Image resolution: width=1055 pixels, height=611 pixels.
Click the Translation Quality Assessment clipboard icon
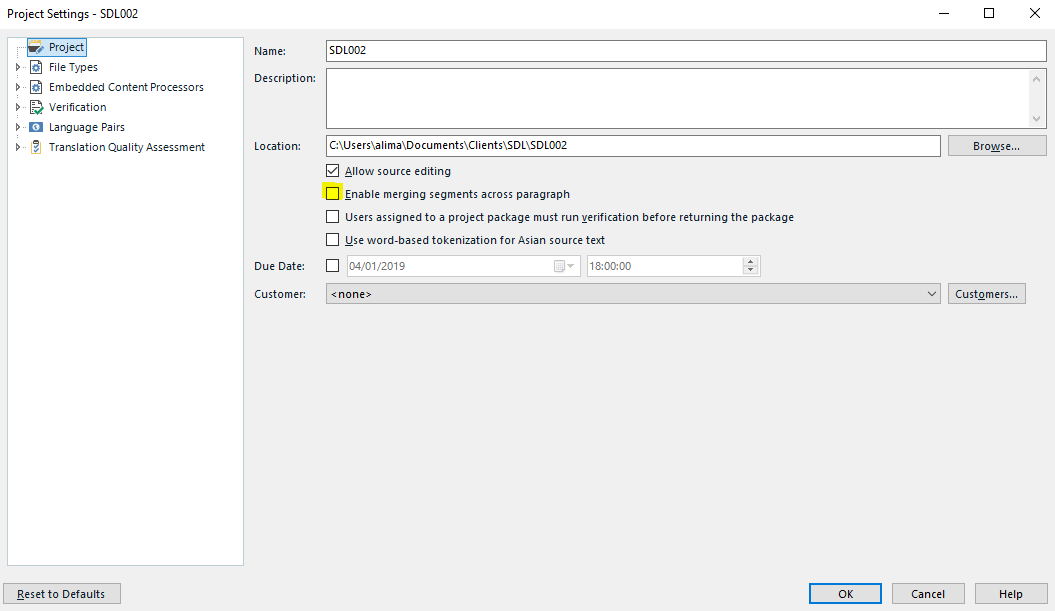(36, 147)
